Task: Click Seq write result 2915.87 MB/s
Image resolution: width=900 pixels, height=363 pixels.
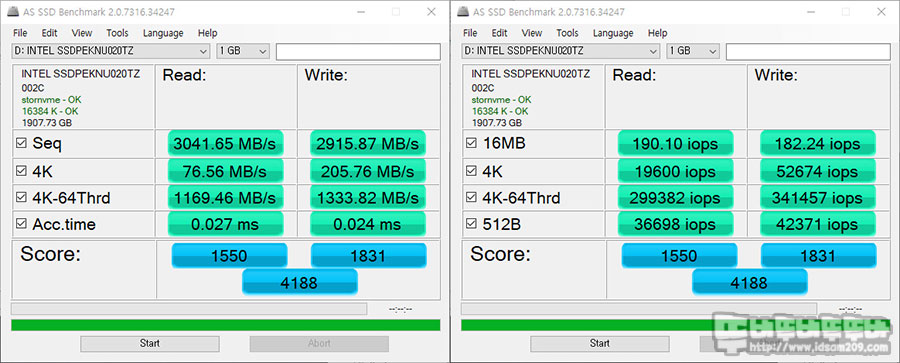Action: point(368,144)
